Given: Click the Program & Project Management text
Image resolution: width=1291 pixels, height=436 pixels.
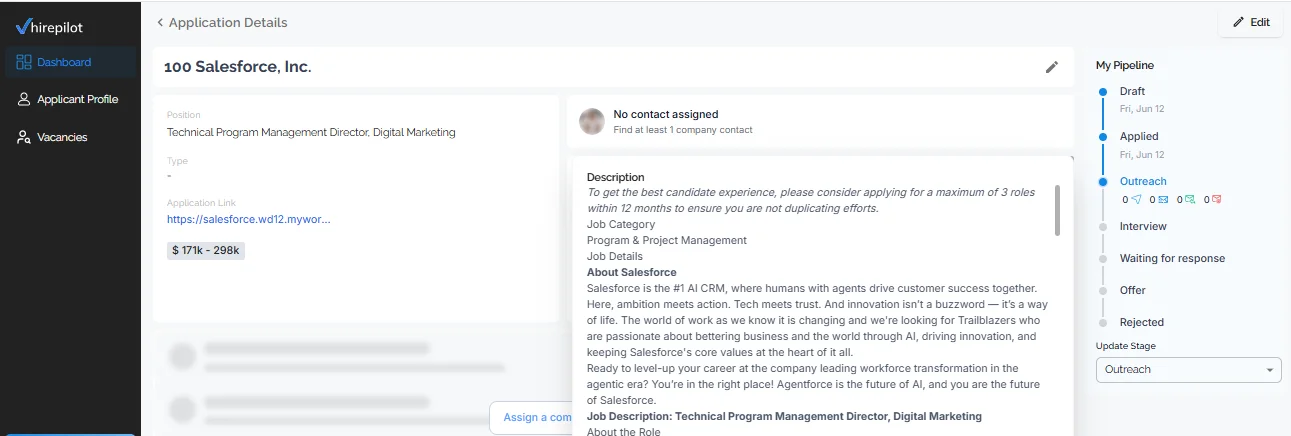Looking at the screenshot, I should tap(667, 240).
